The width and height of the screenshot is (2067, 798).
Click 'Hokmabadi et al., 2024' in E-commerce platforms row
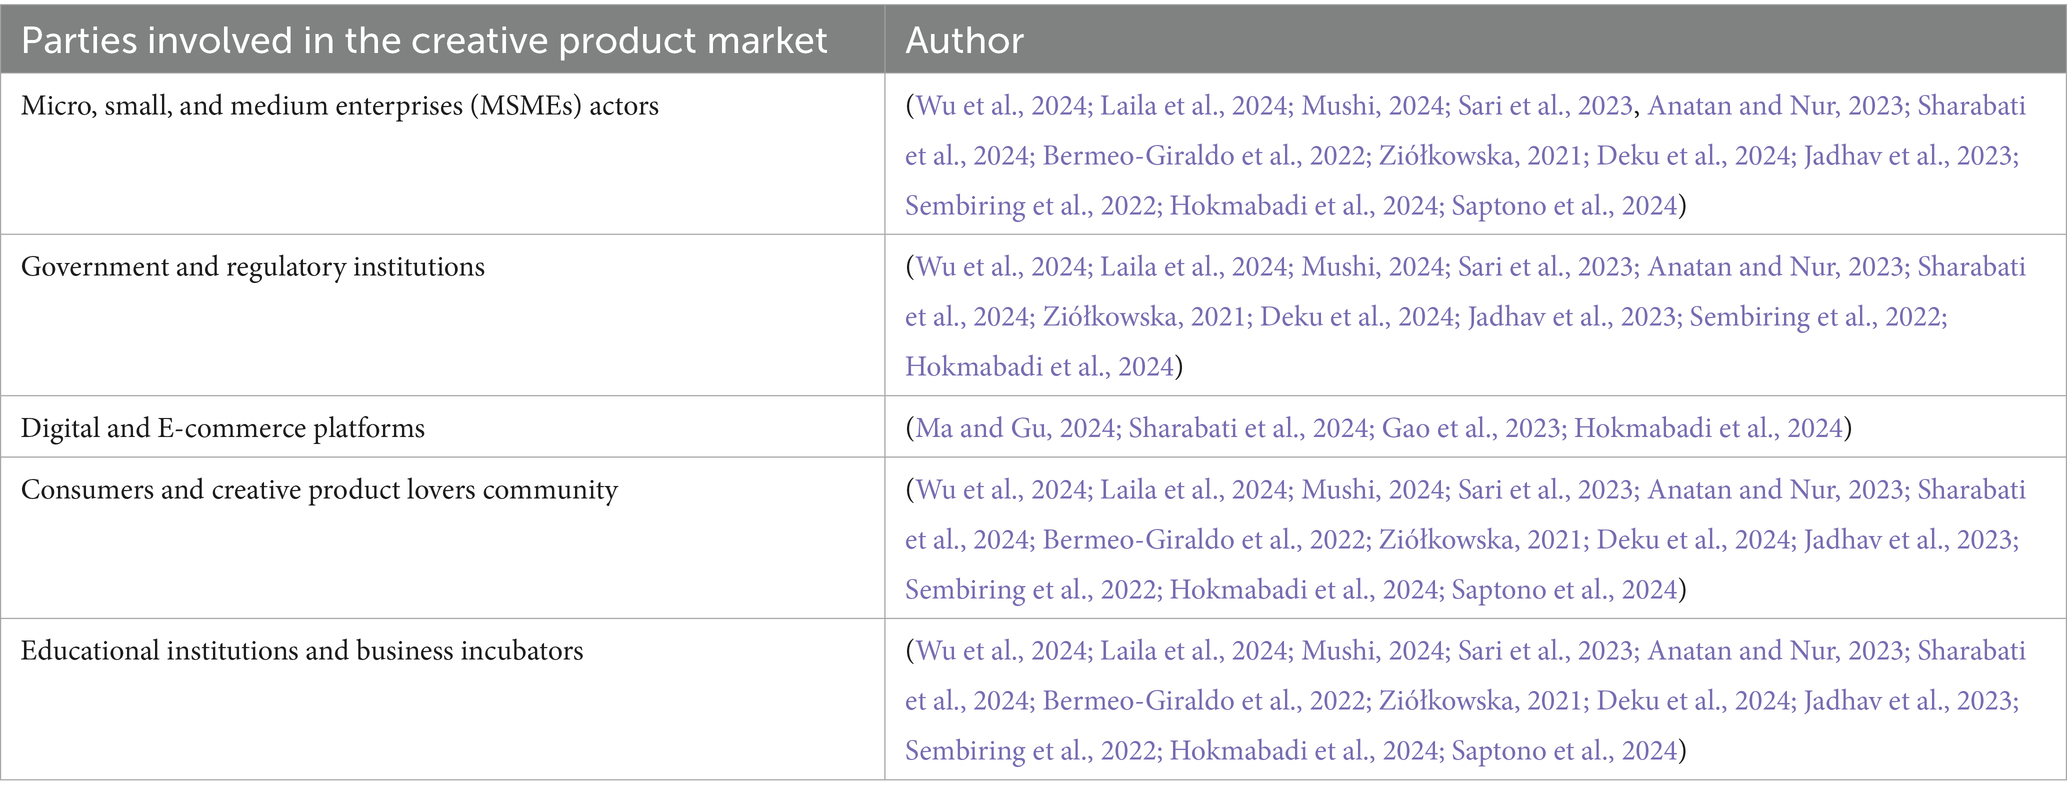[x=1708, y=429]
